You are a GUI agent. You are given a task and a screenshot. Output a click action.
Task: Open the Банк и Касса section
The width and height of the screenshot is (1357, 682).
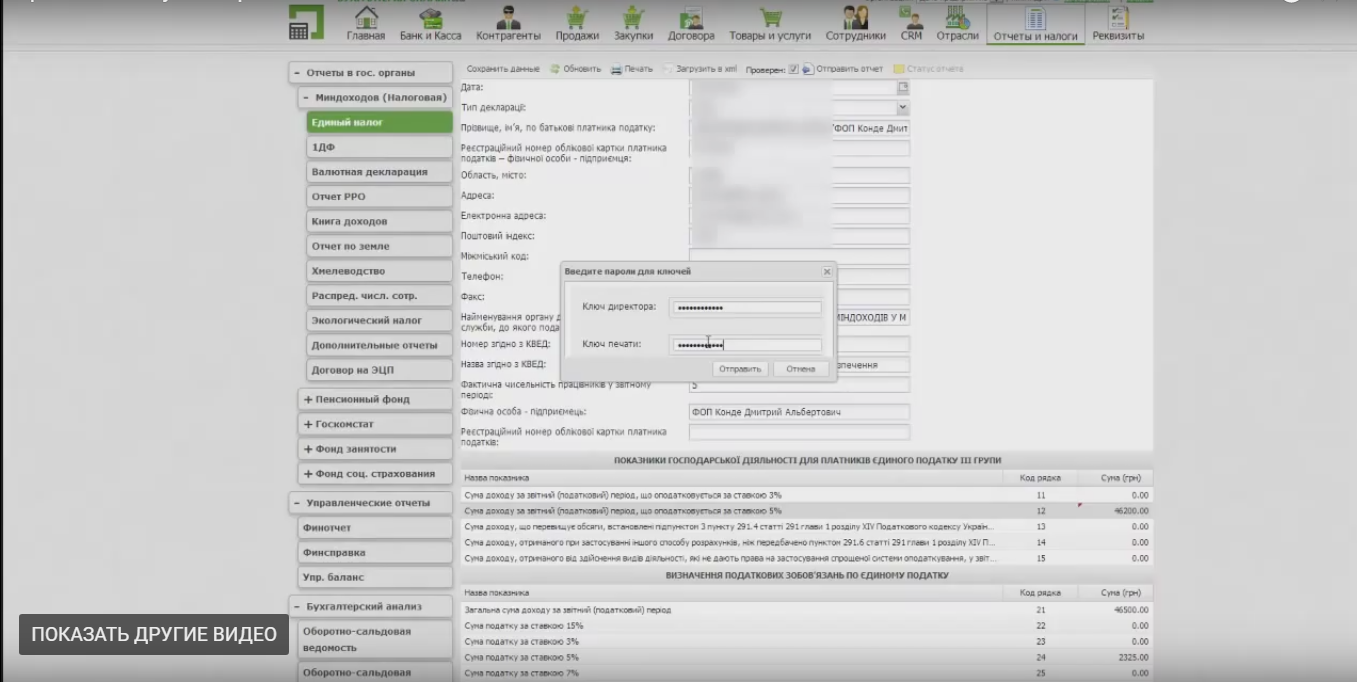pos(430,24)
